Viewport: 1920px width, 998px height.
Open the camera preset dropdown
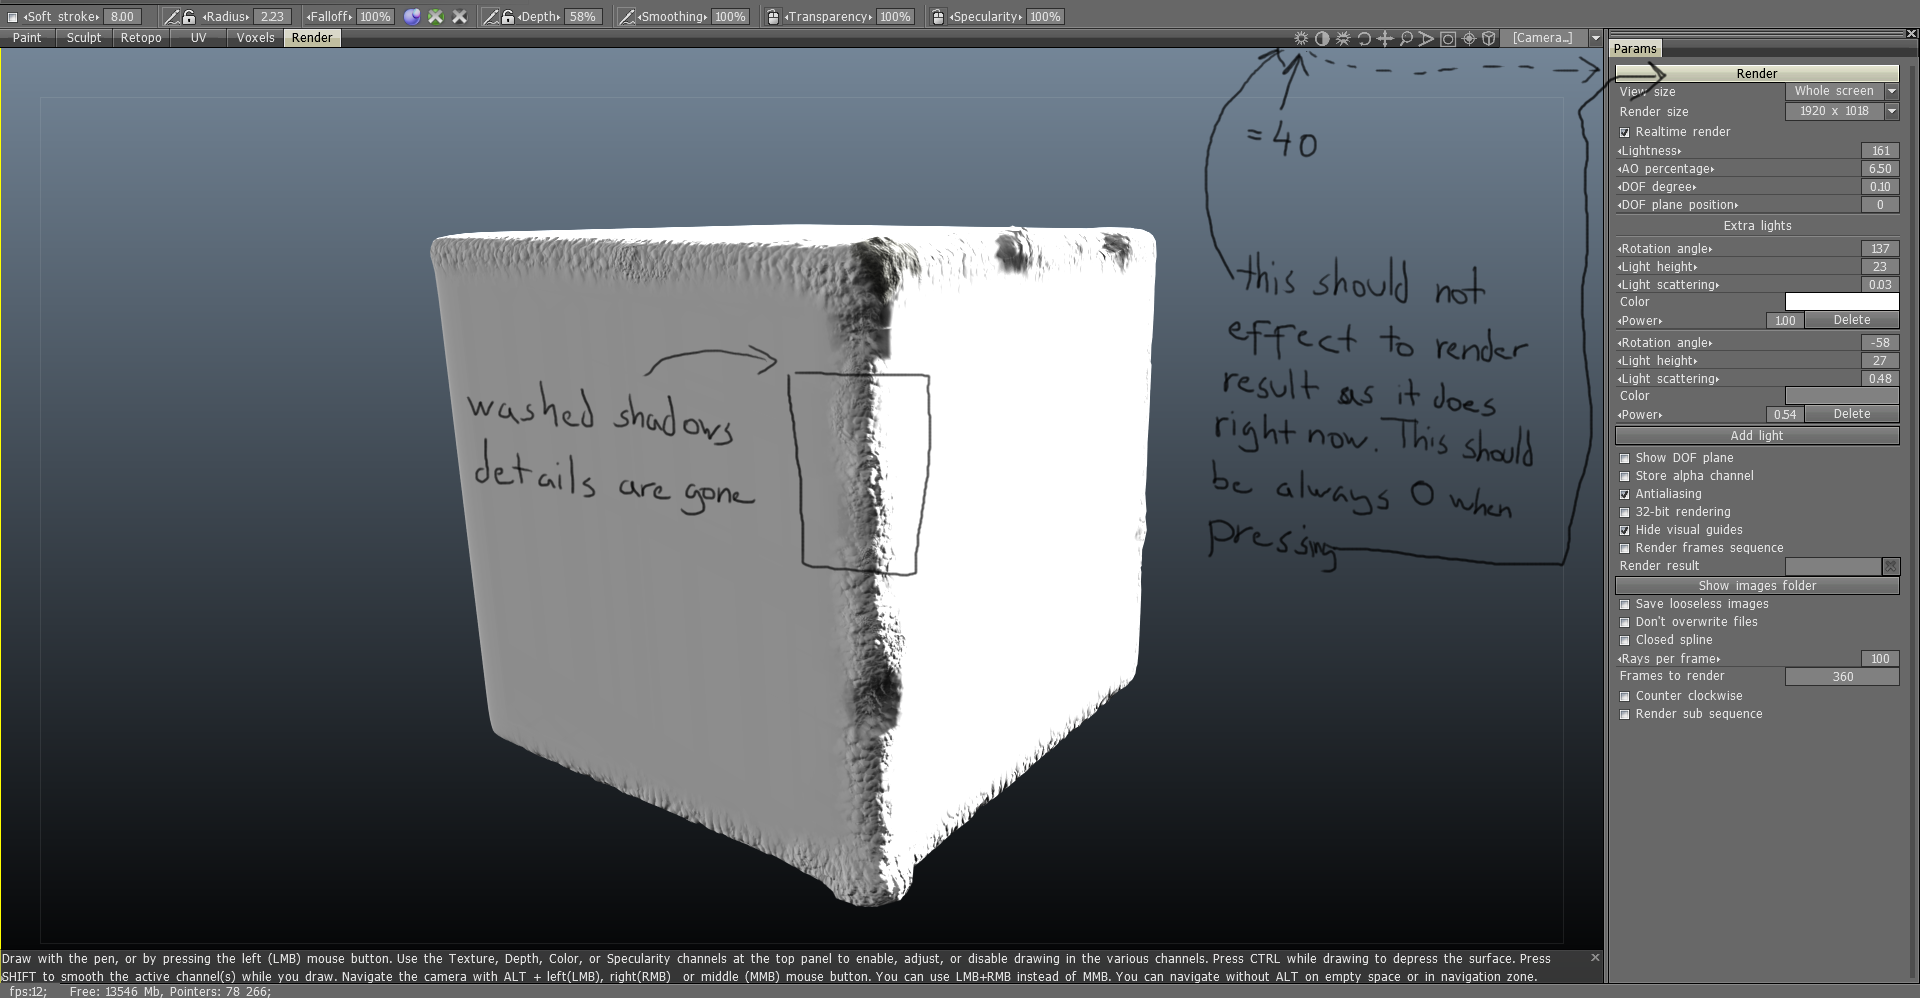coord(1594,38)
